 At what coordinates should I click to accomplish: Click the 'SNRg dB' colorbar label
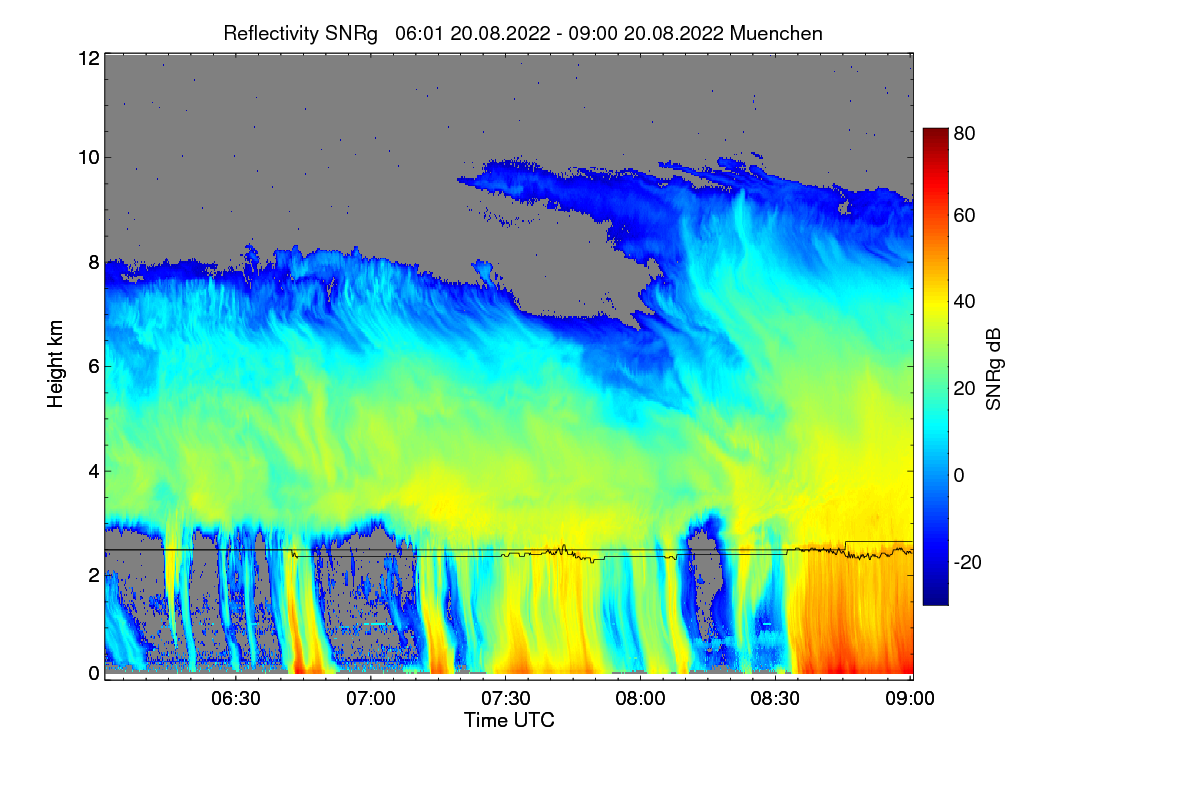[993, 370]
